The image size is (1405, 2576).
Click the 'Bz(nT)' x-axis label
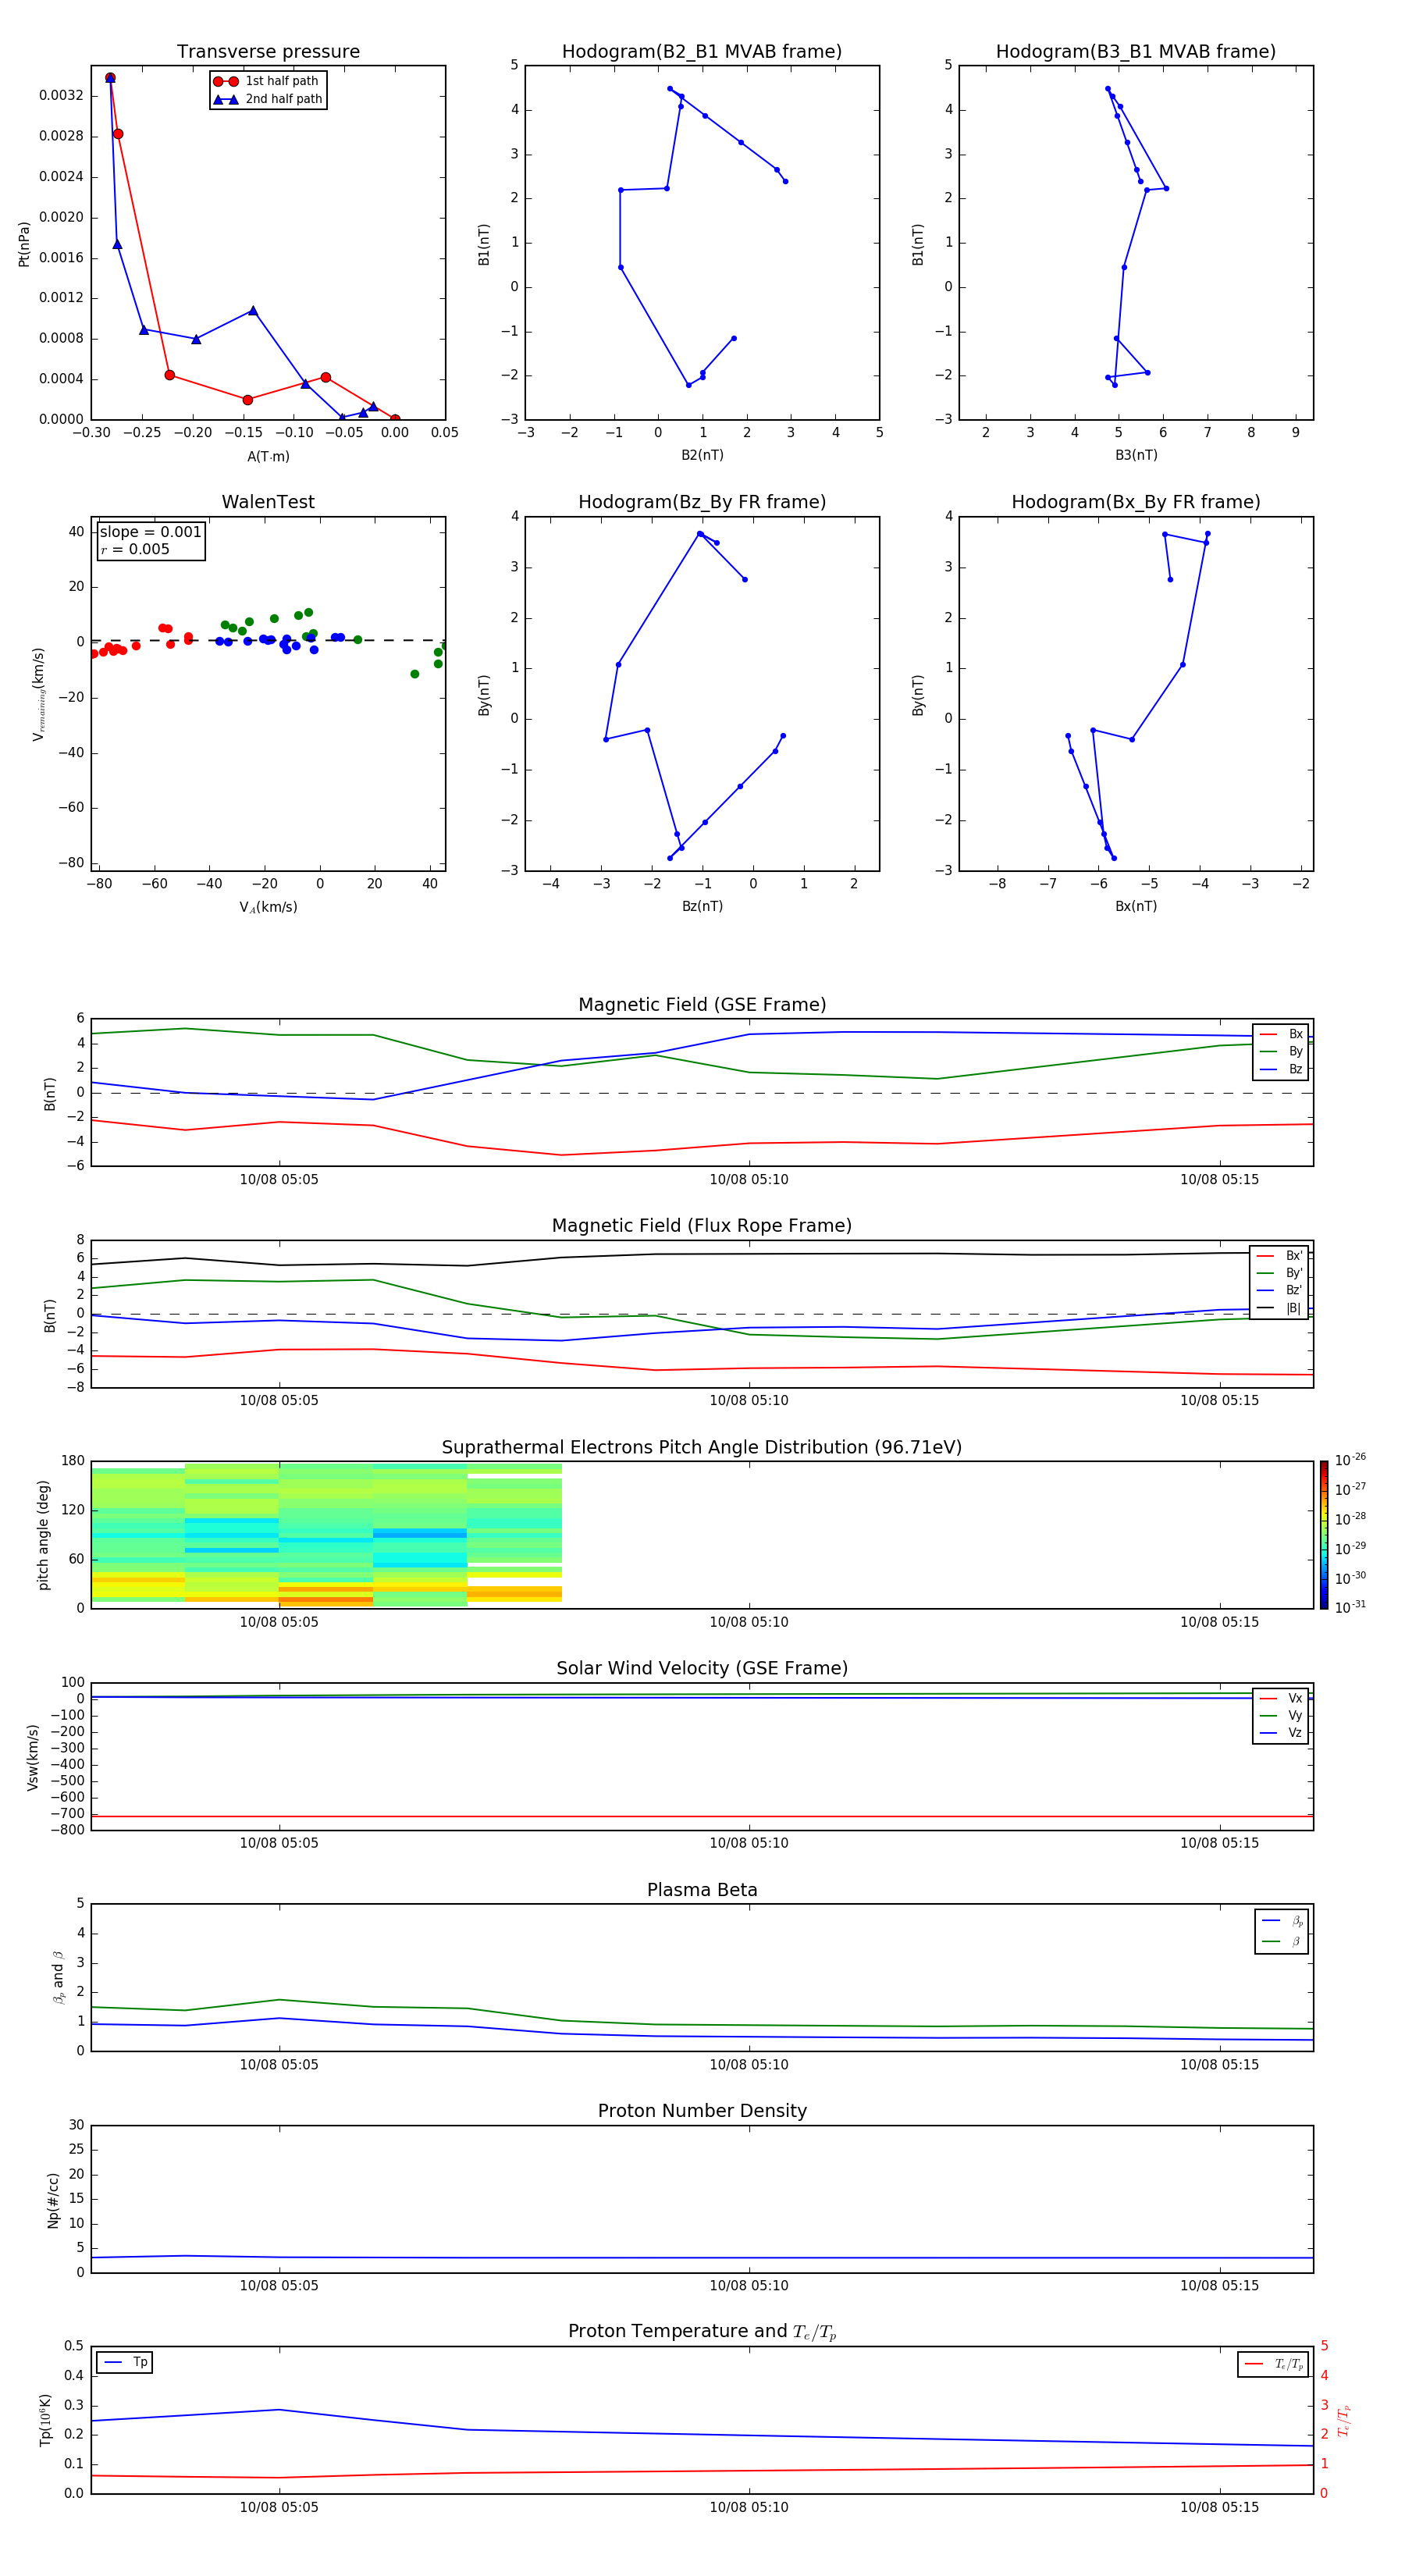[702, 907]
